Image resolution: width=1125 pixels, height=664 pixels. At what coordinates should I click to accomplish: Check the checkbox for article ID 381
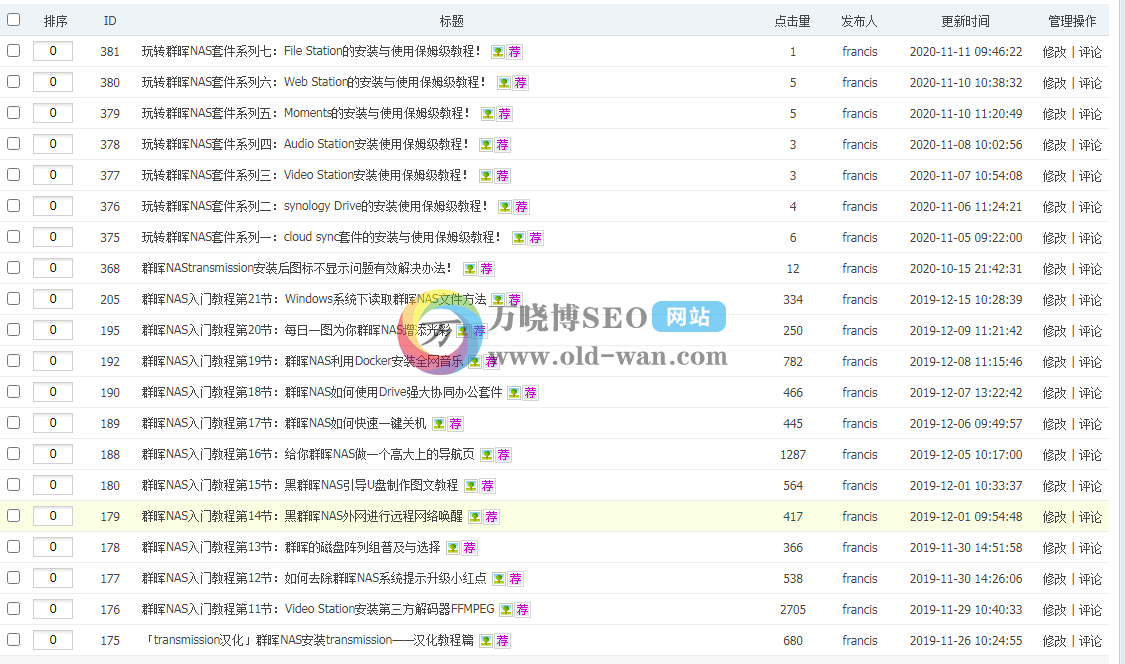13,51
